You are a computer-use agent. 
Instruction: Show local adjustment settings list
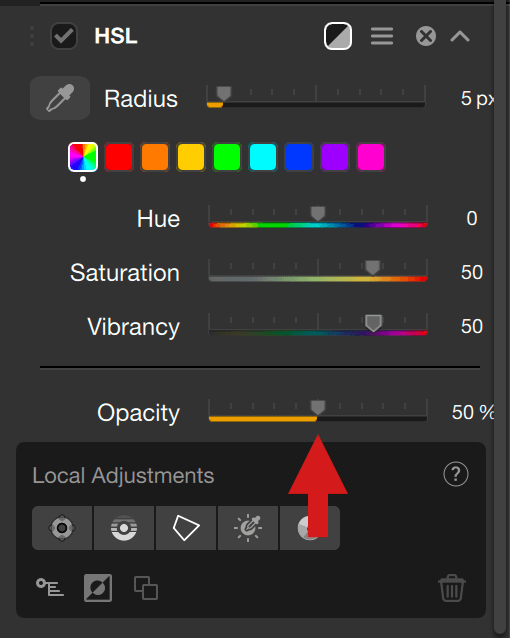tap(50, 587)
